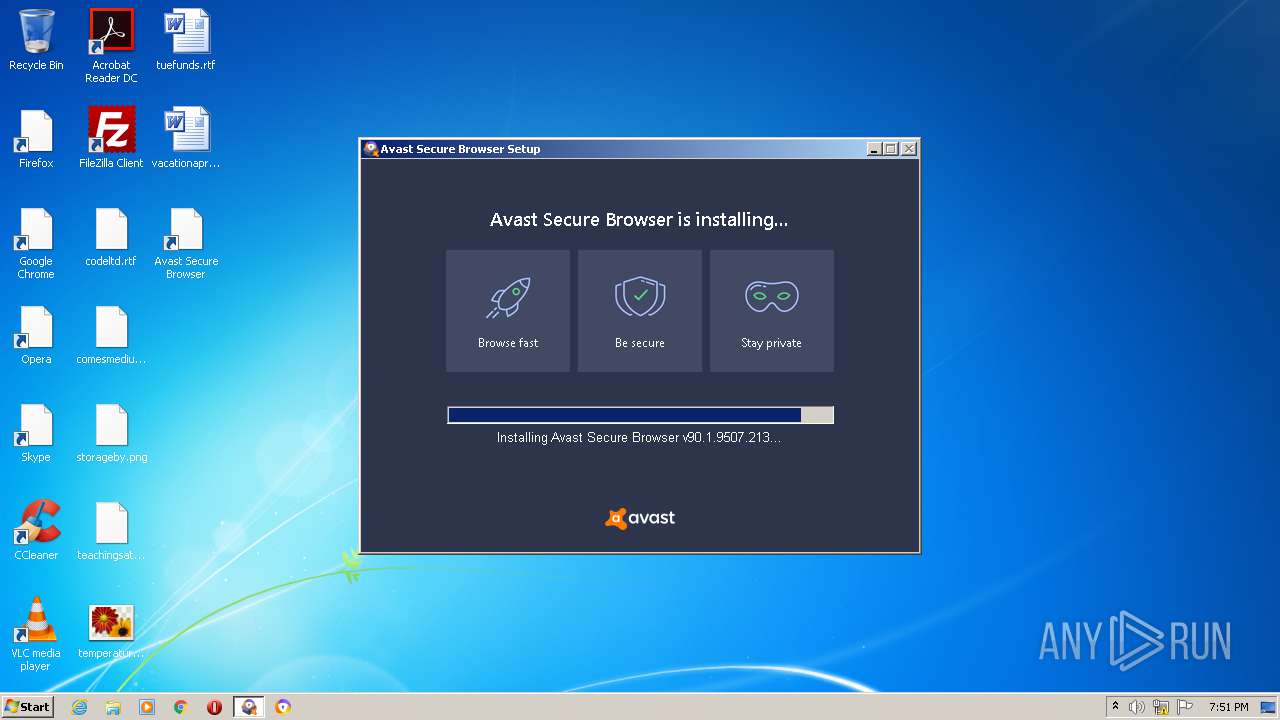Switch to Avast Setup taskbar button
The image size is (1280, 720).
[x=249, y=707]
